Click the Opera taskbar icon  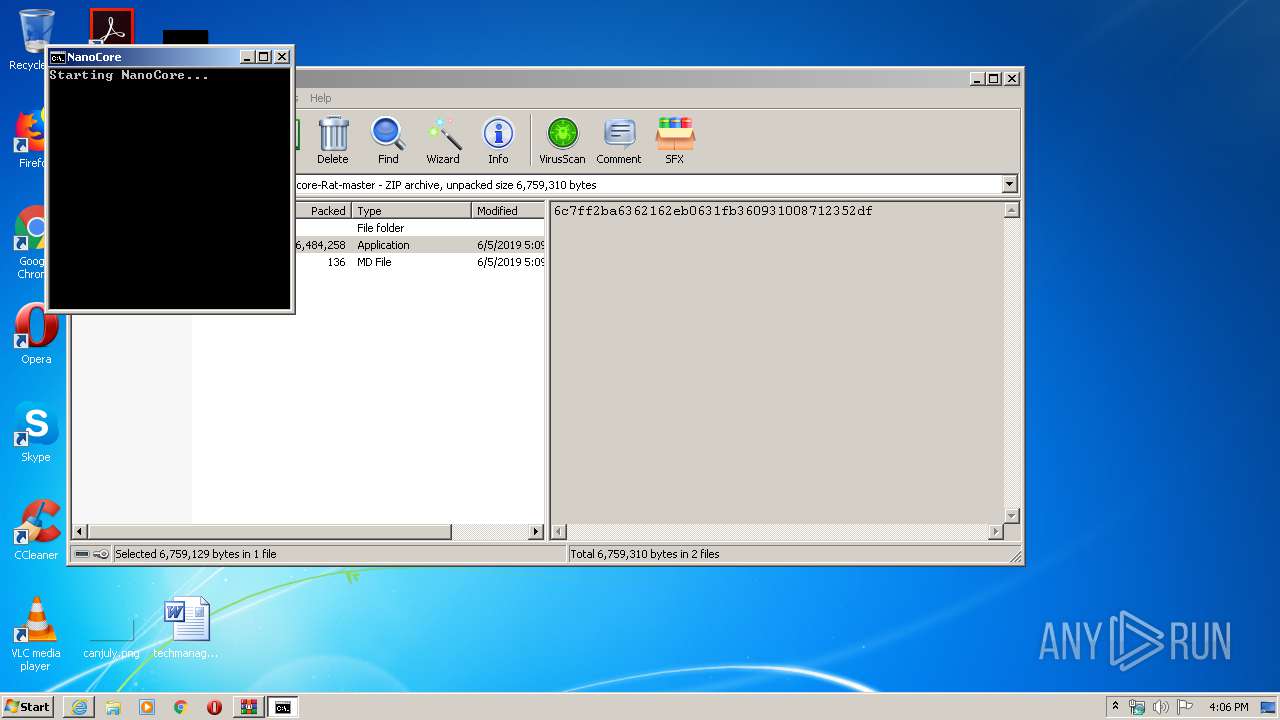coord(214,707)
